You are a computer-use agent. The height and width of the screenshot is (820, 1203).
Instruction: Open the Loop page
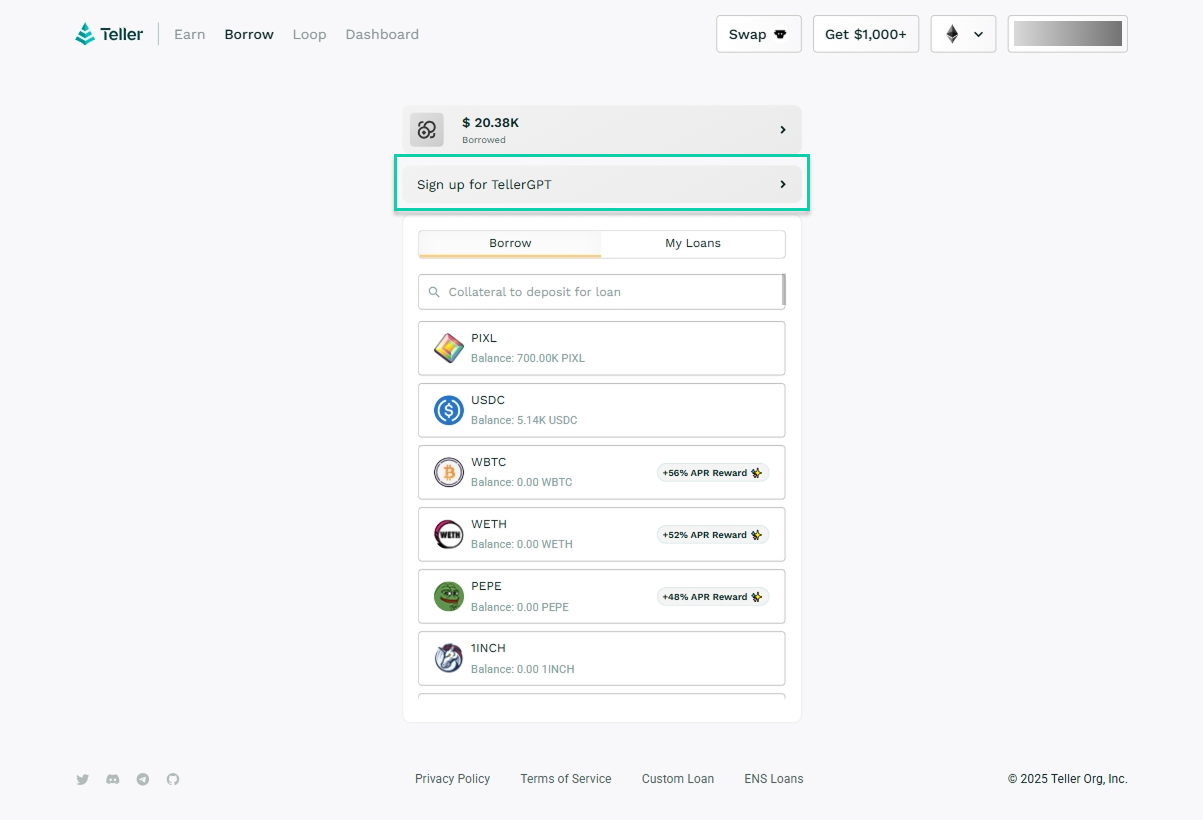click(x=310, y=34)
